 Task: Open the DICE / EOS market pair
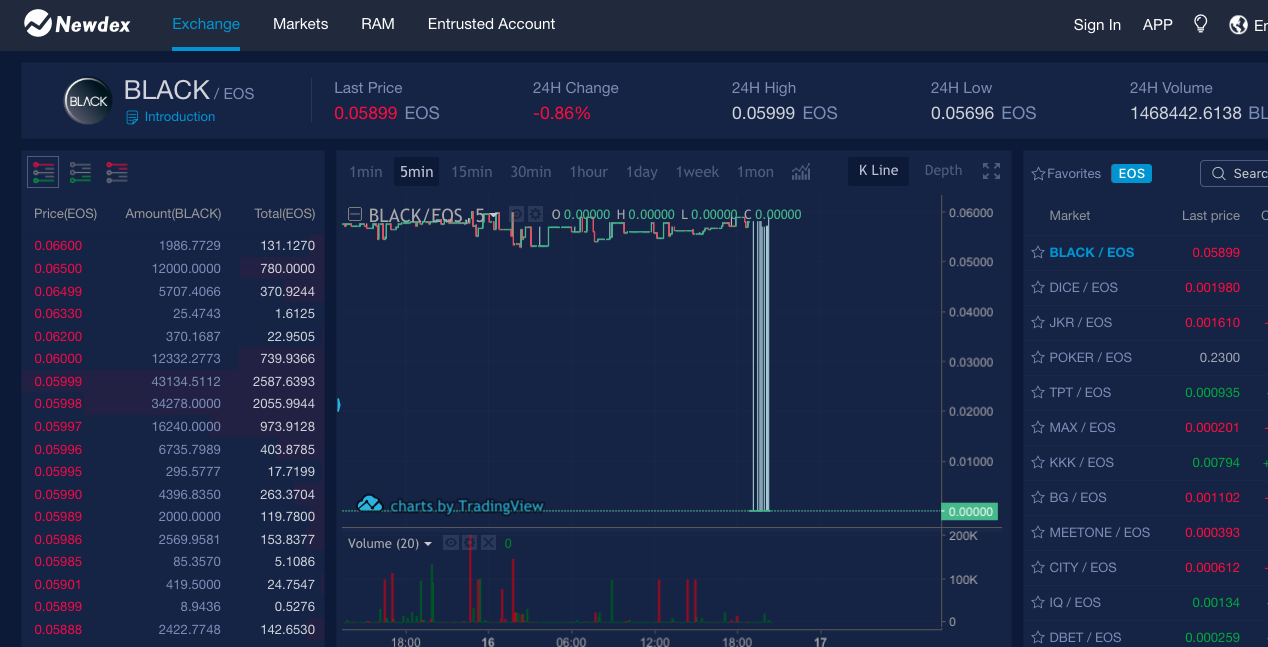pos(1083,287)
